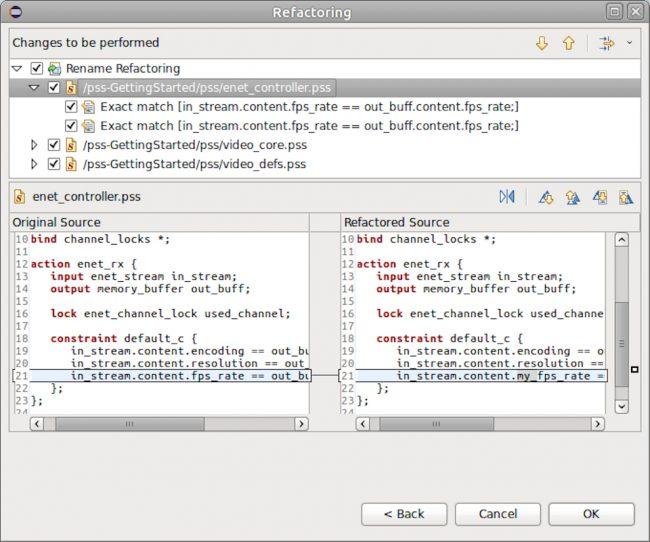Click the previous change compare icon
650x542 pixels.
(626, 197)
